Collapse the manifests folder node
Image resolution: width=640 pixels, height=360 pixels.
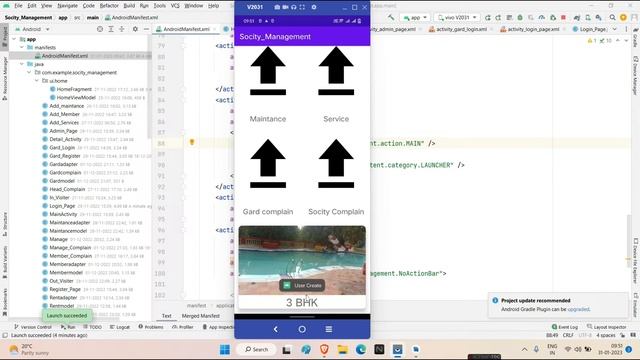22,47
